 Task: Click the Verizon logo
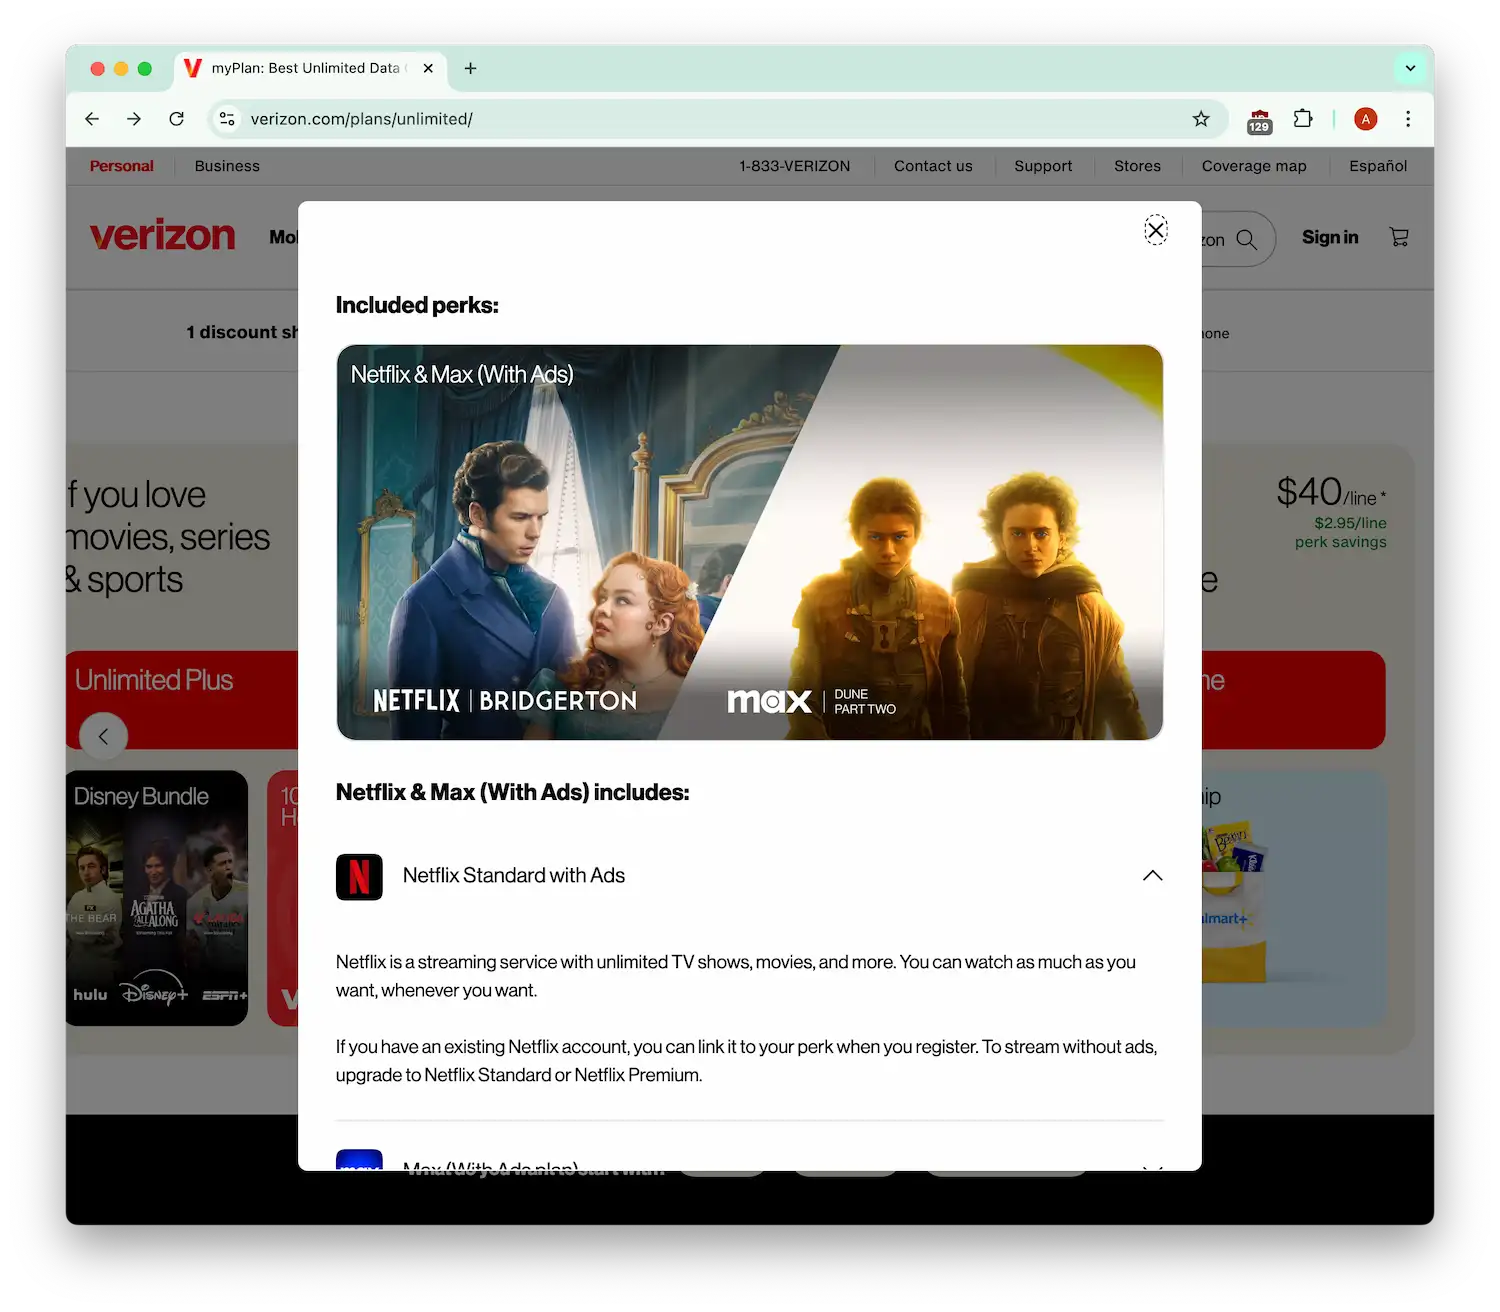(162, 234)
